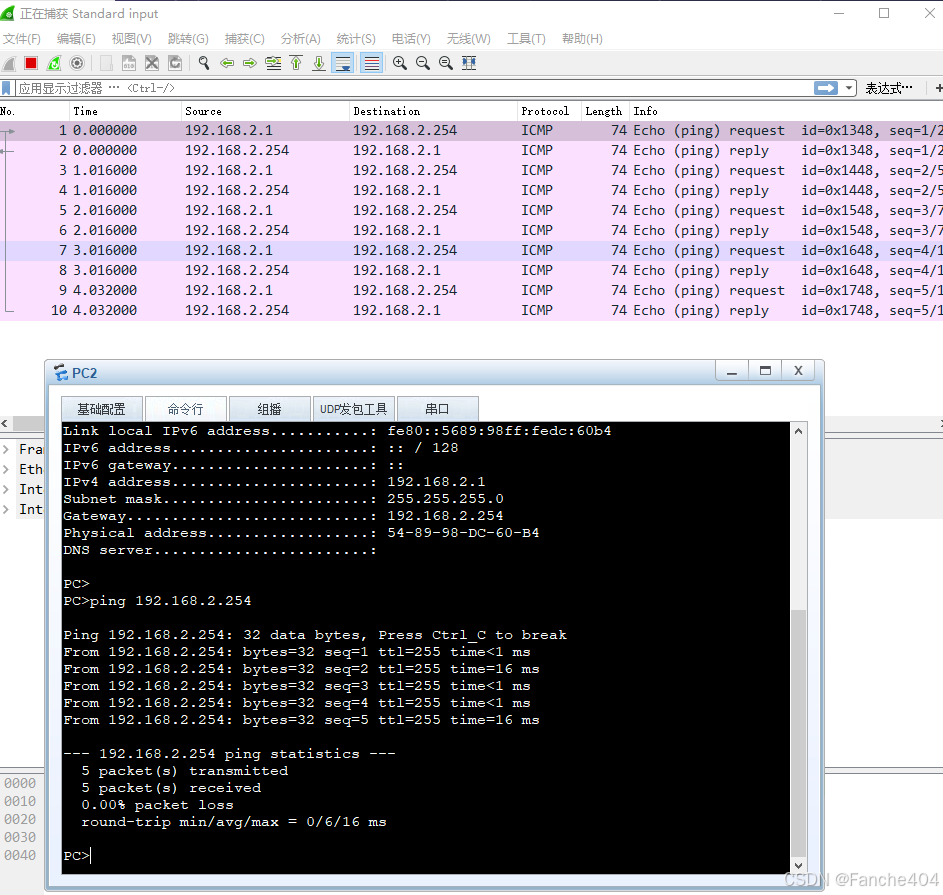Go back to previous packet arrow
The height and width of the screenshot is (895, 943).
[227, 63]
